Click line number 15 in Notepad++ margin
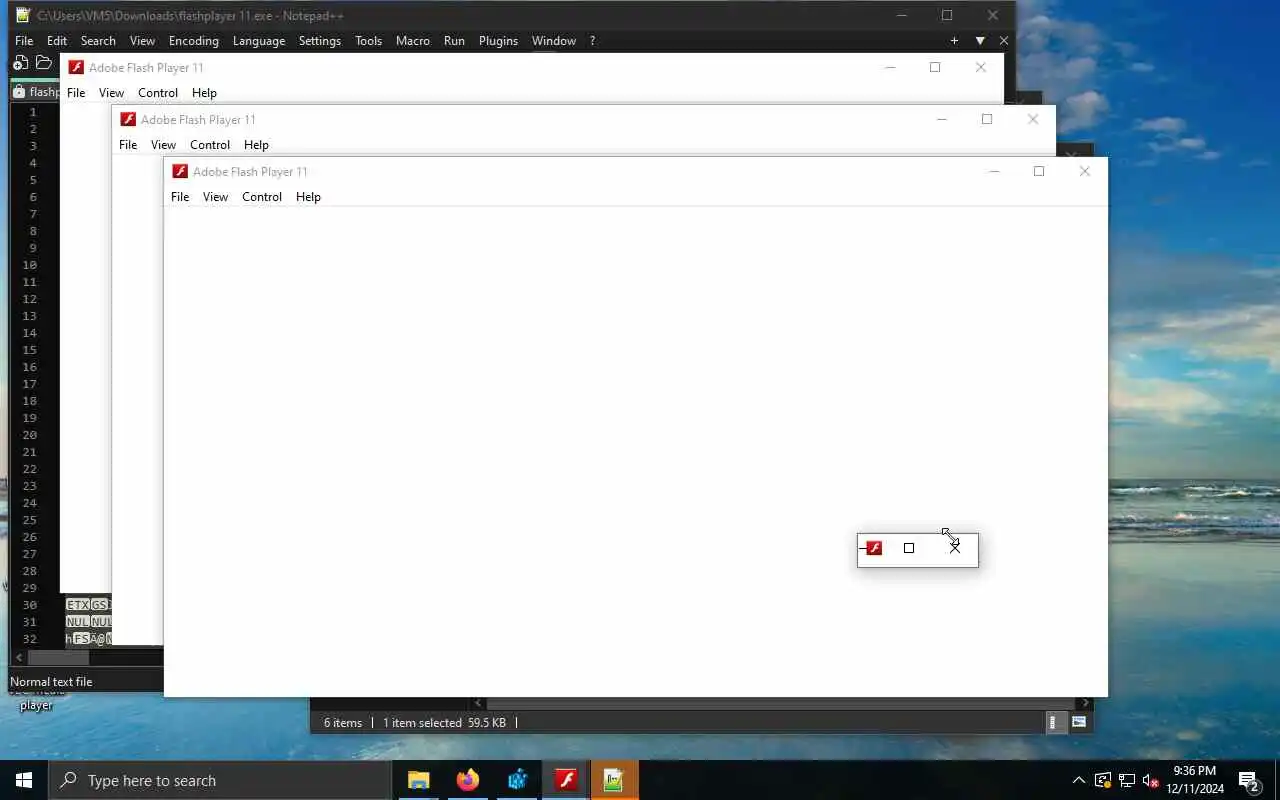Screen dimensions: 1280x800 [29, 350]
